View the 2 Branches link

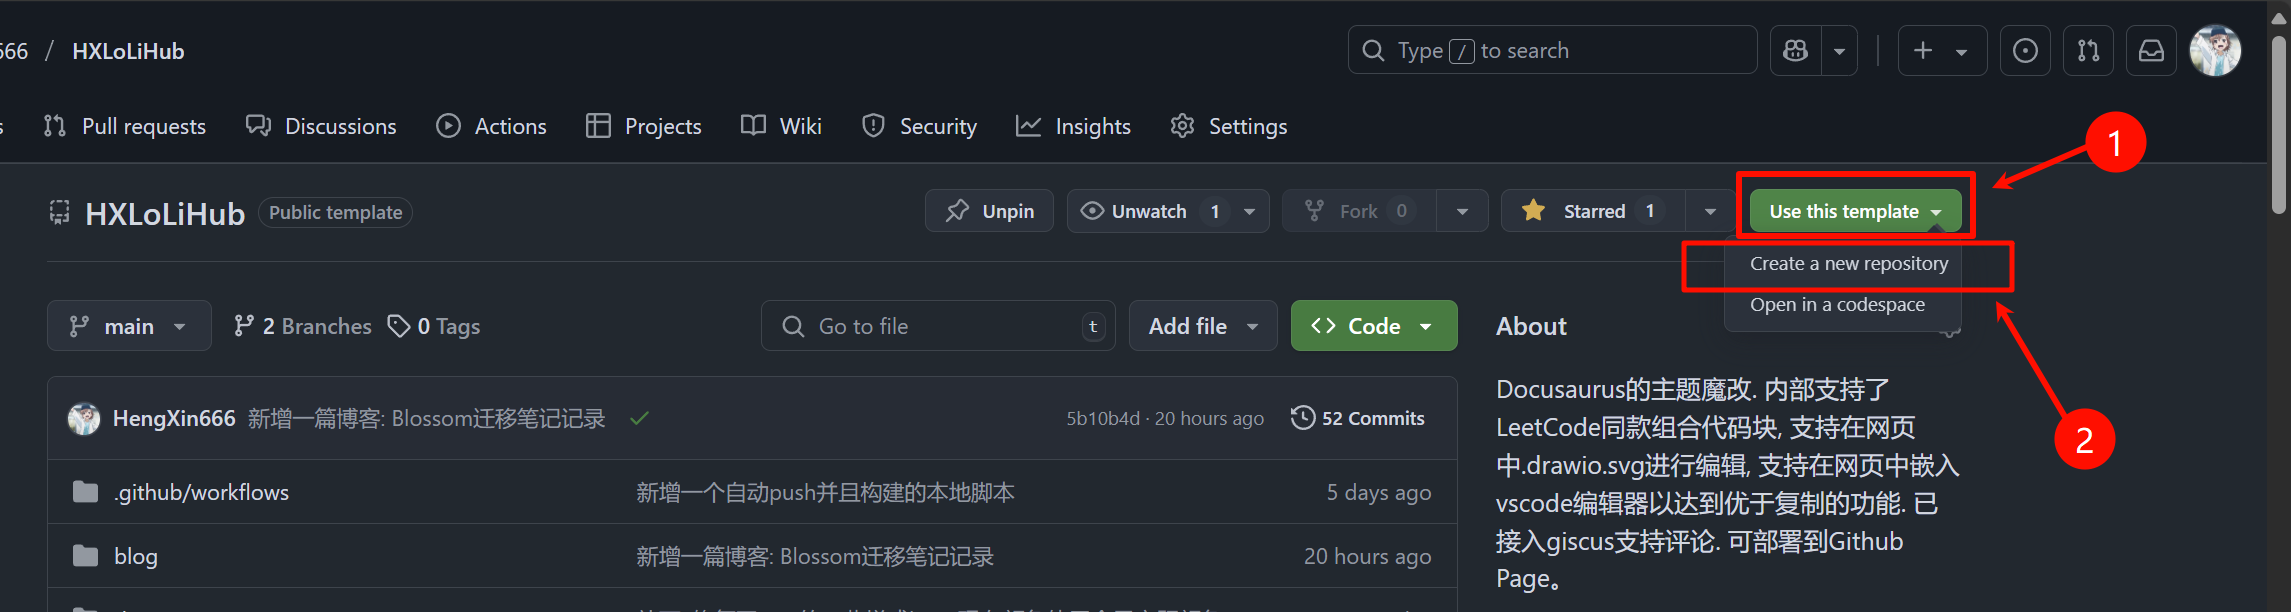point(302,326)
